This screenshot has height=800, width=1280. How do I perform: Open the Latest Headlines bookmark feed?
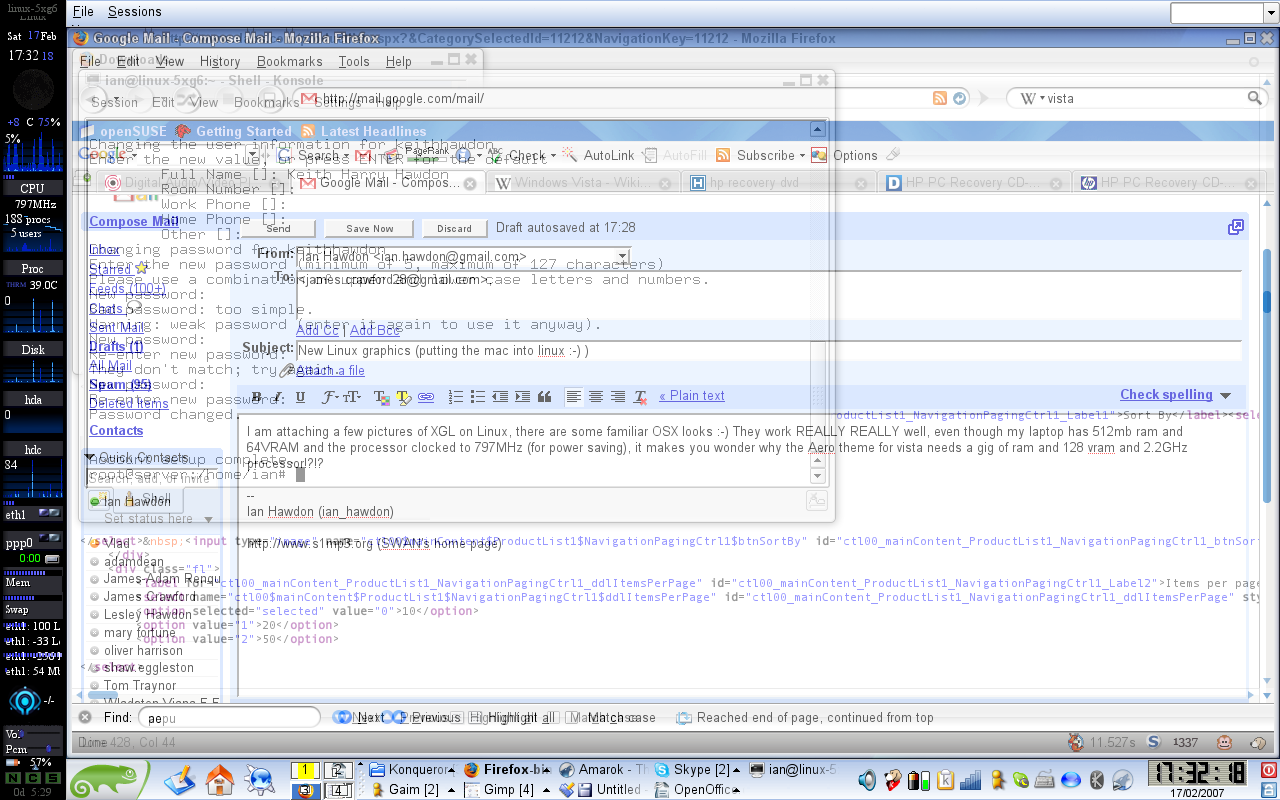tap(364, 131)
